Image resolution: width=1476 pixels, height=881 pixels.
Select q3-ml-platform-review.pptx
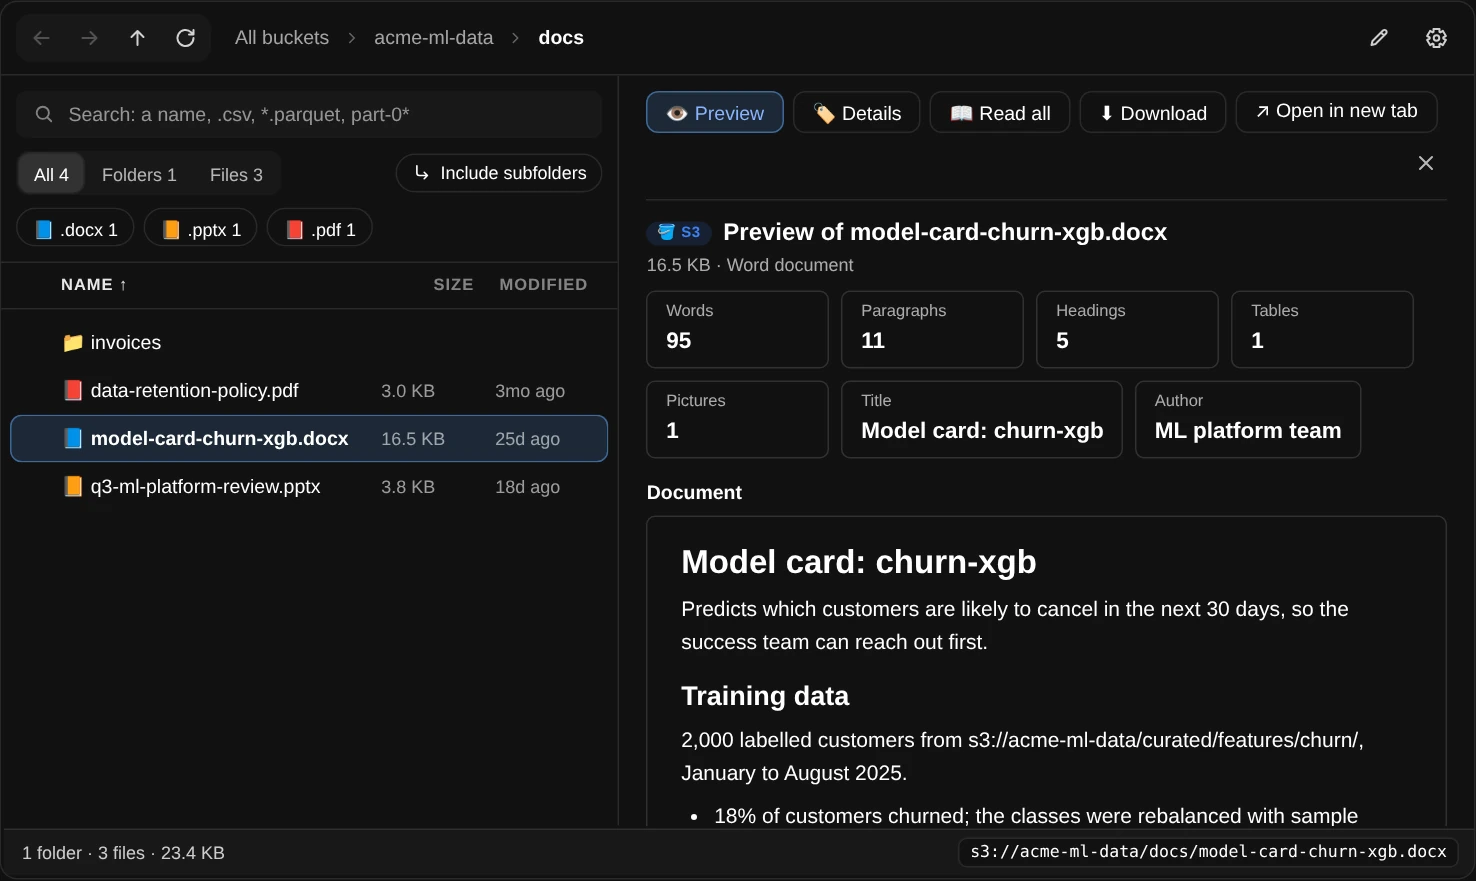[x=309, y=487]
